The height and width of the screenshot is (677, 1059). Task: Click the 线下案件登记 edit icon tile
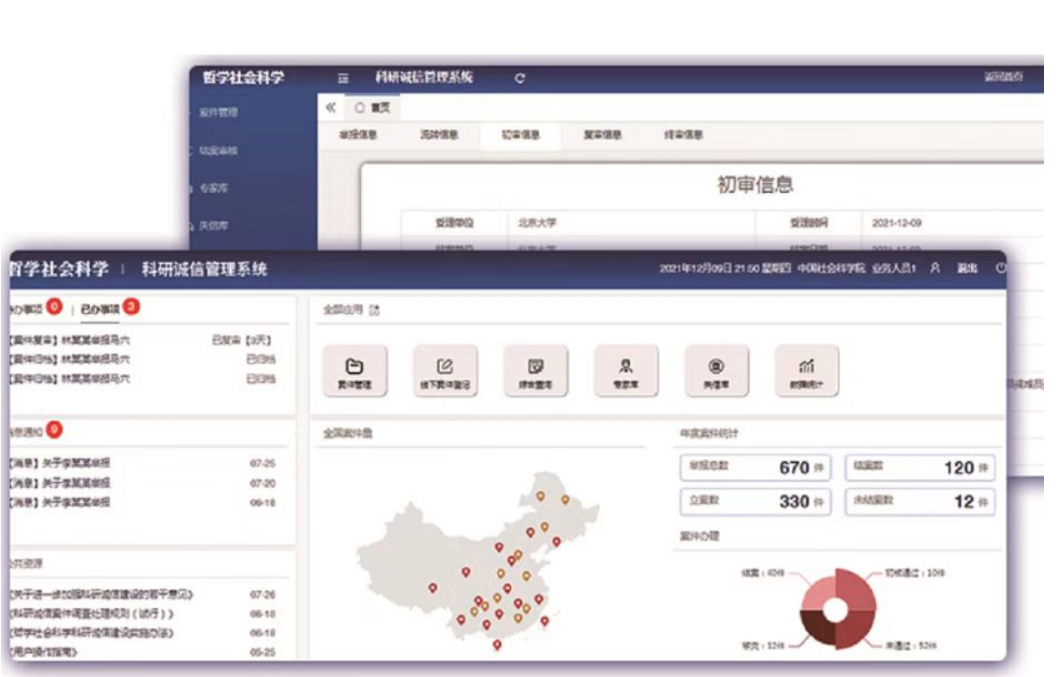coord(445,371)
